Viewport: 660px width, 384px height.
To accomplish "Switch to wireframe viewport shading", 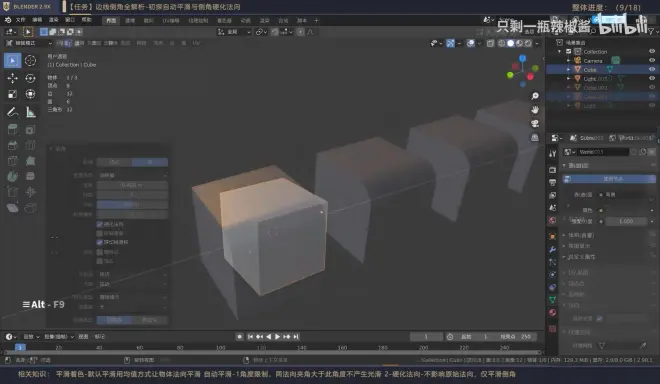I will [502, 43].
